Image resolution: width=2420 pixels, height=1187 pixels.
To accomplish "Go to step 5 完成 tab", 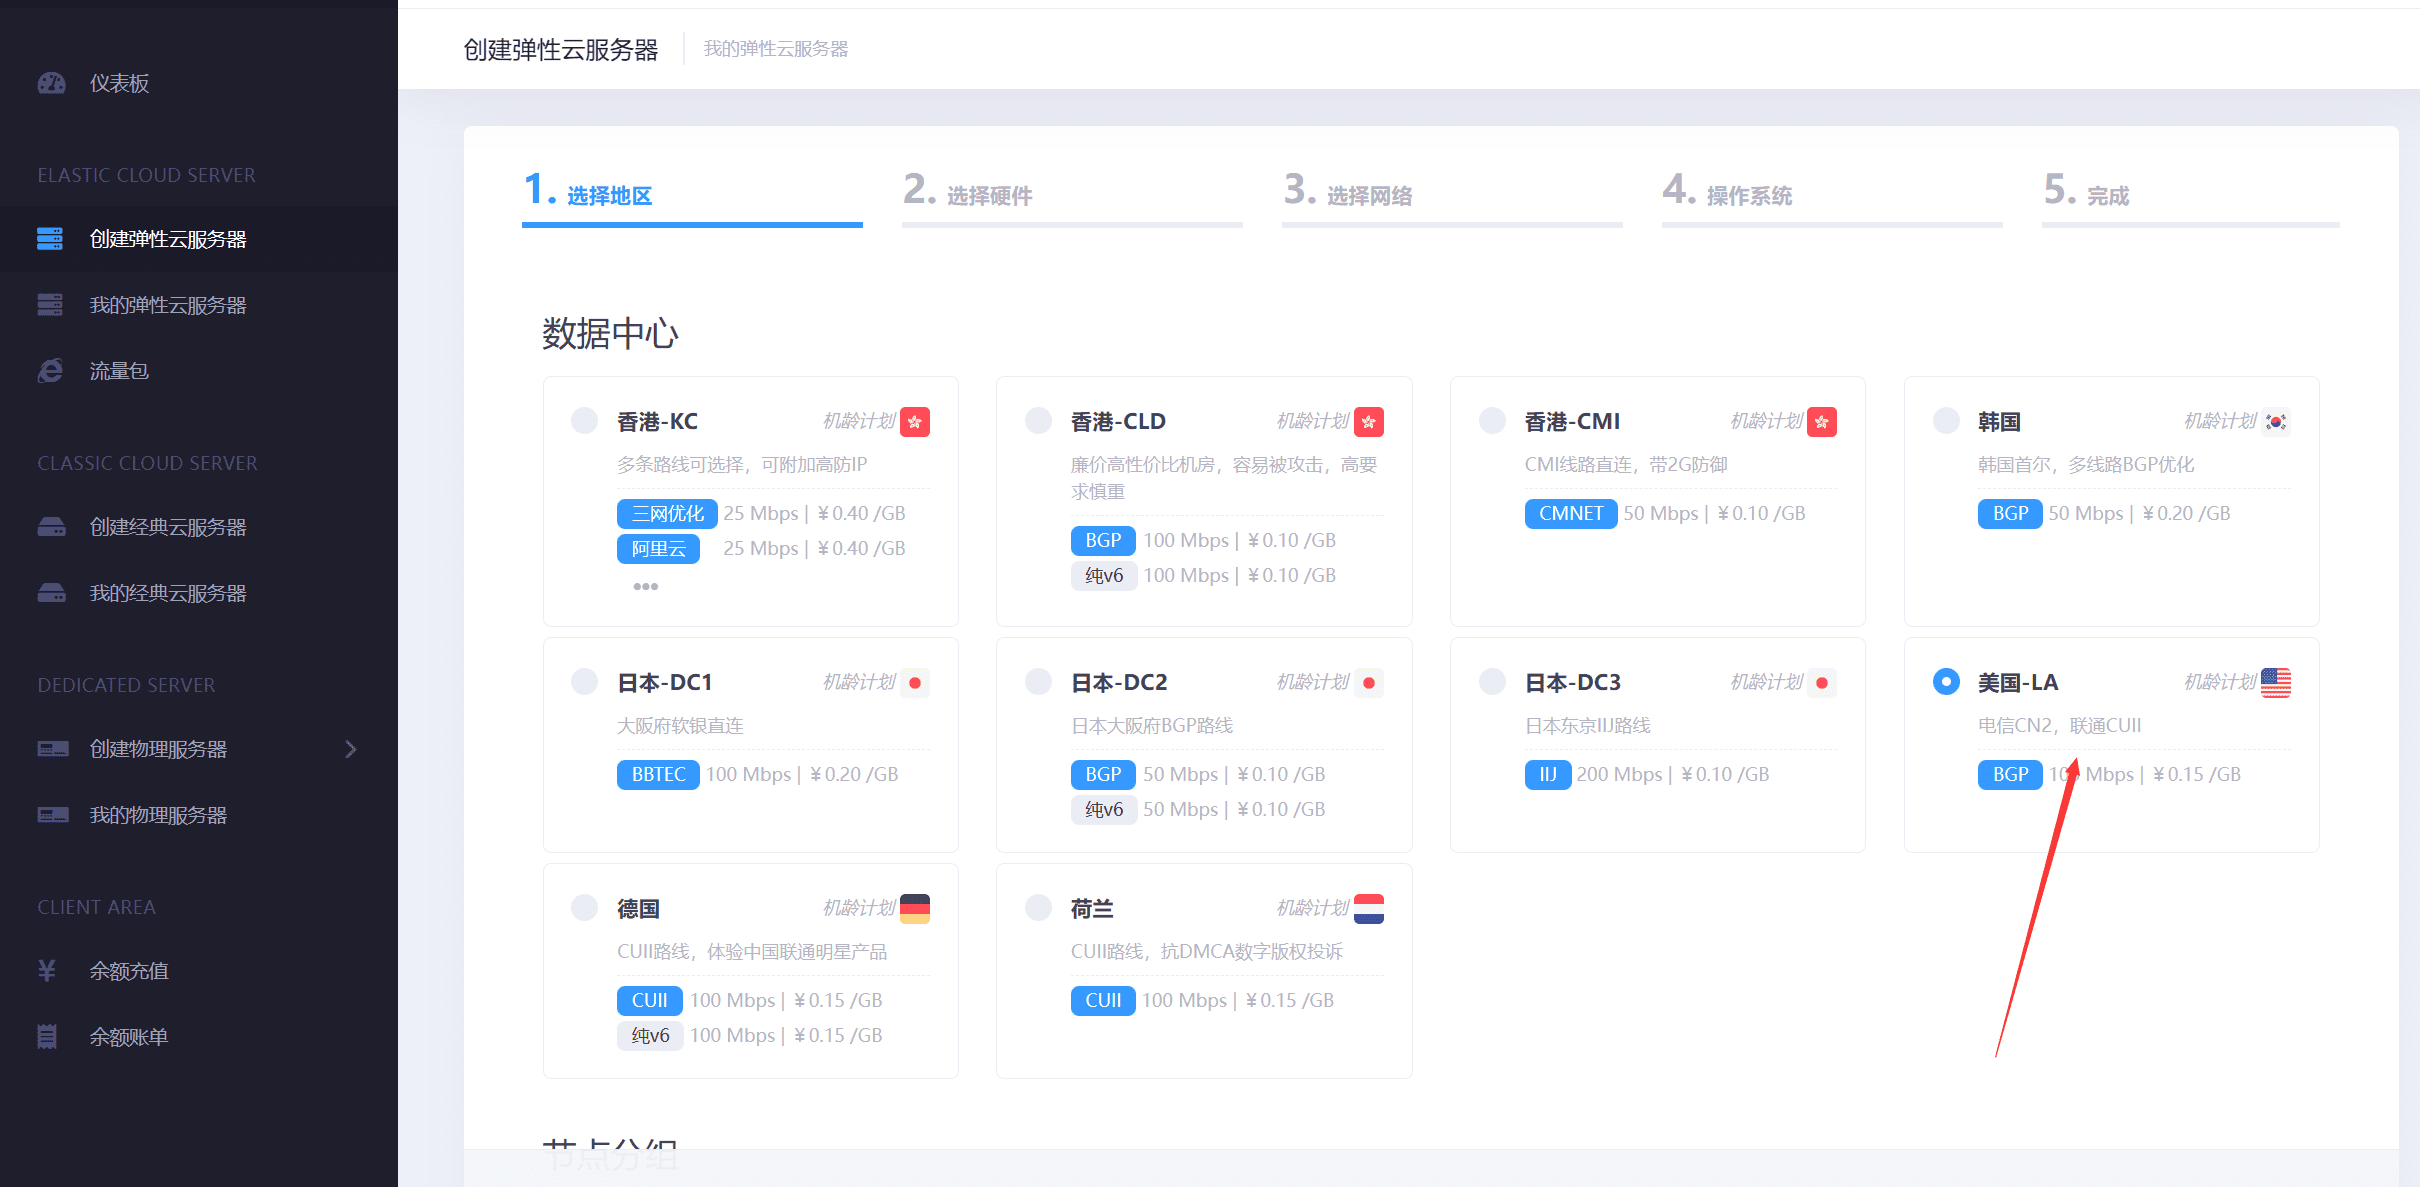I will click(2190, 196).
